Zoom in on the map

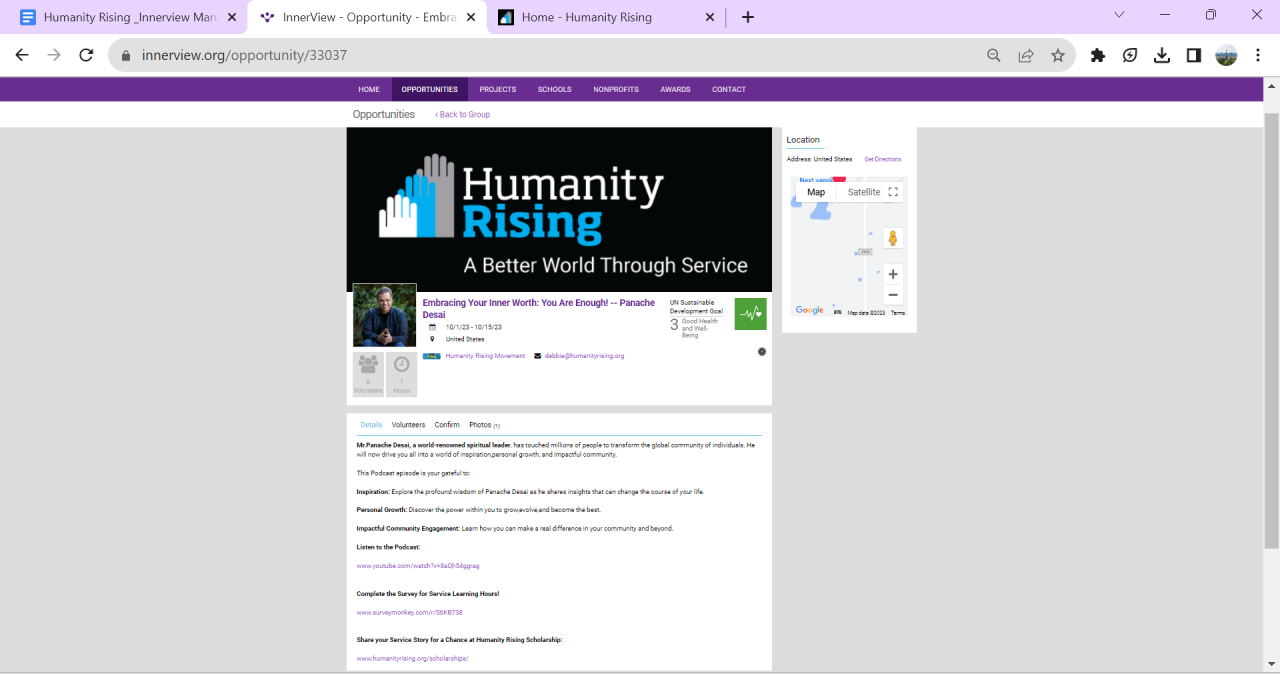(893, 274)
